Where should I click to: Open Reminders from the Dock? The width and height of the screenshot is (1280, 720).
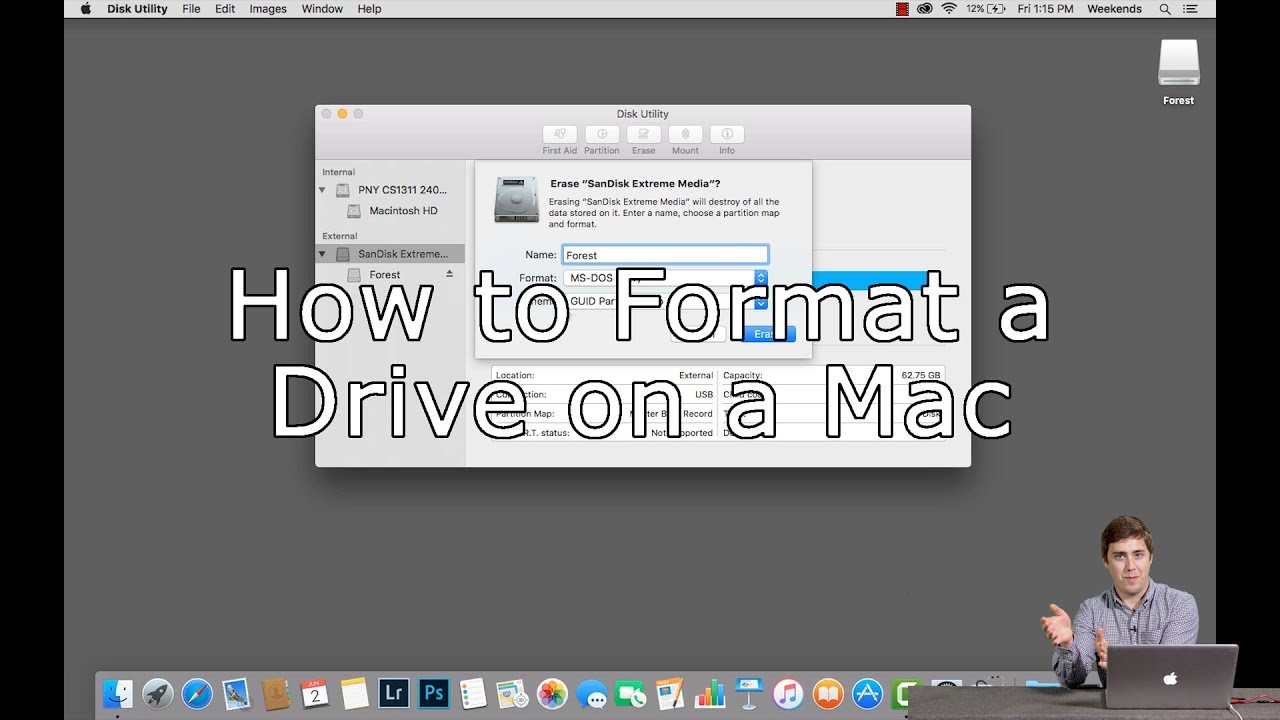coord(473,694)
